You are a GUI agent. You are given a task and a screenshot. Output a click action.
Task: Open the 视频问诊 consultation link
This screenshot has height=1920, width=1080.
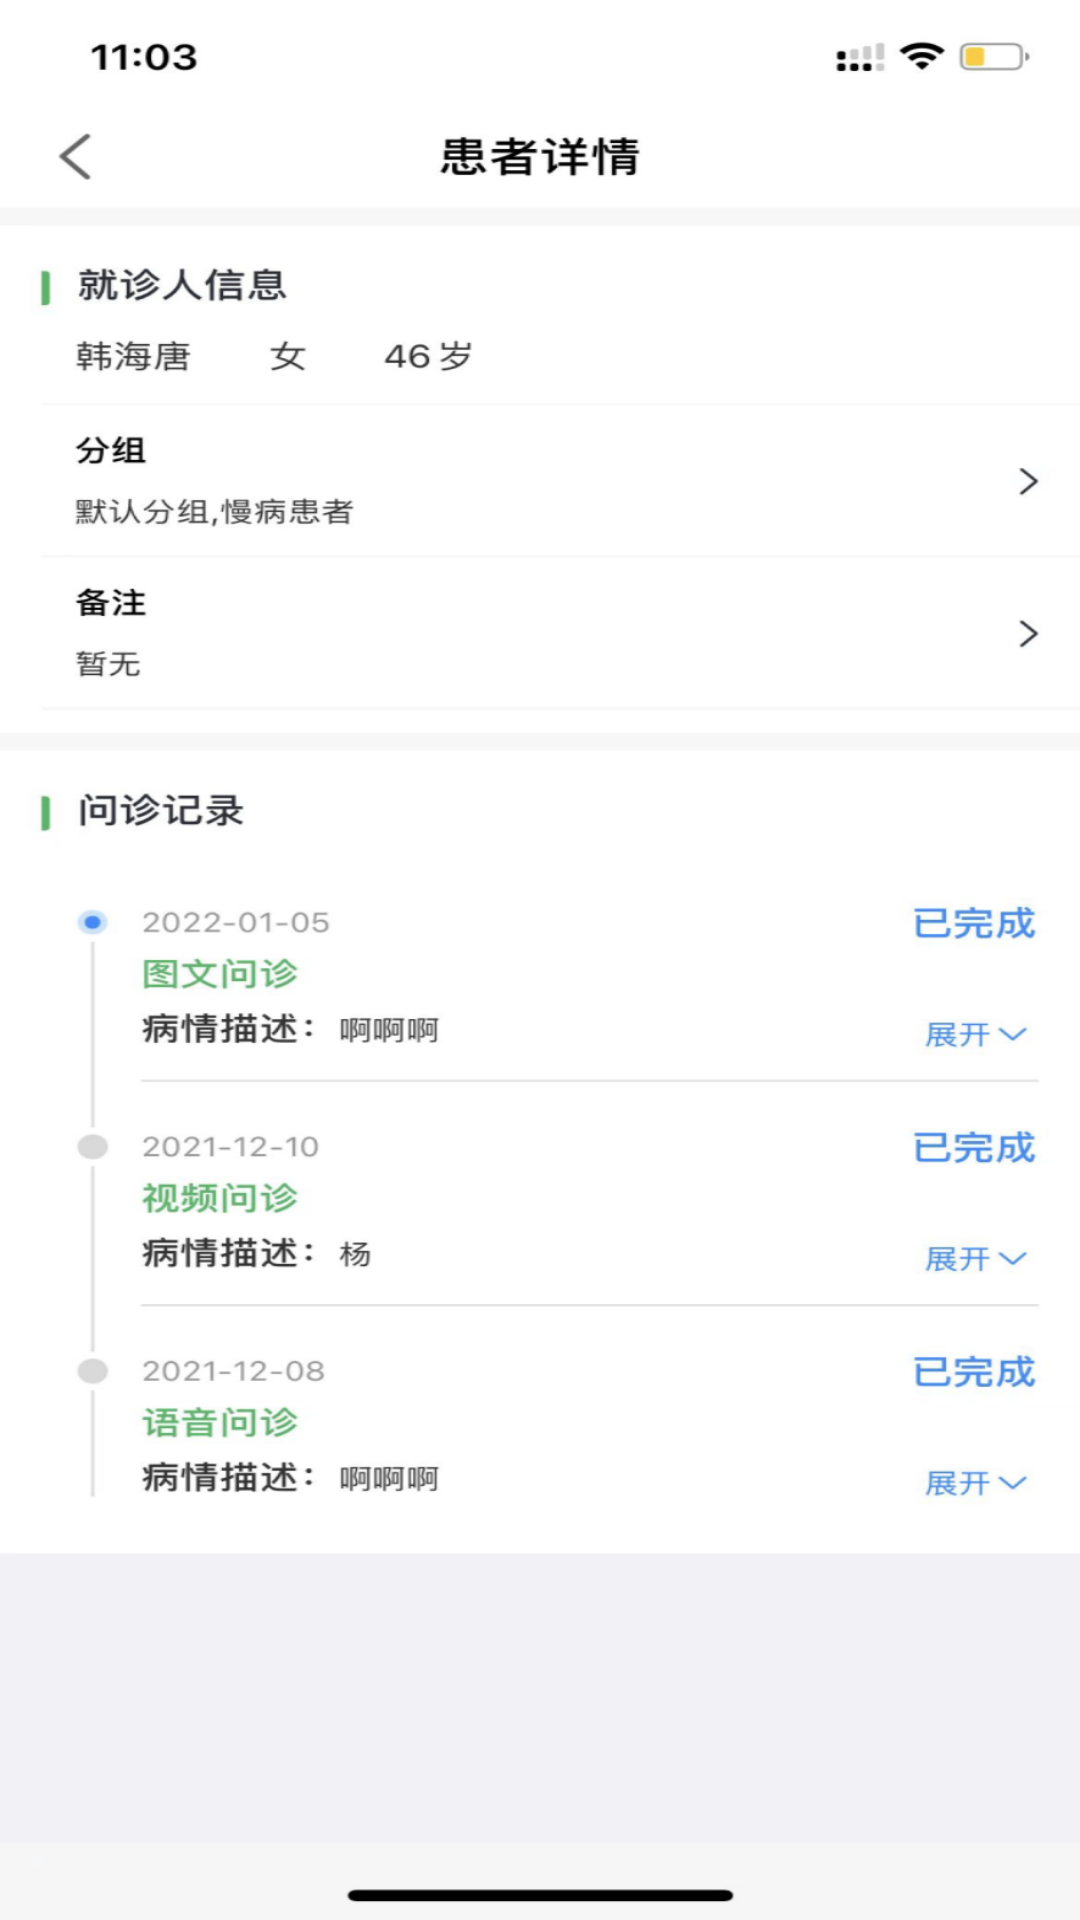[220, 1198]
